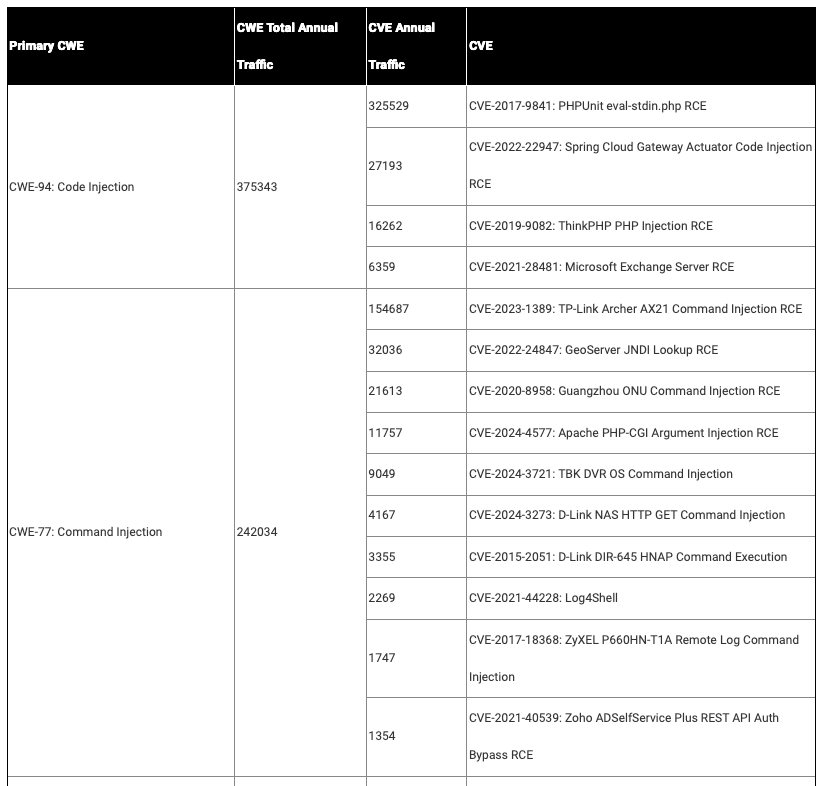
Task: Click the 242034 total traffic value
Action: 257,532
